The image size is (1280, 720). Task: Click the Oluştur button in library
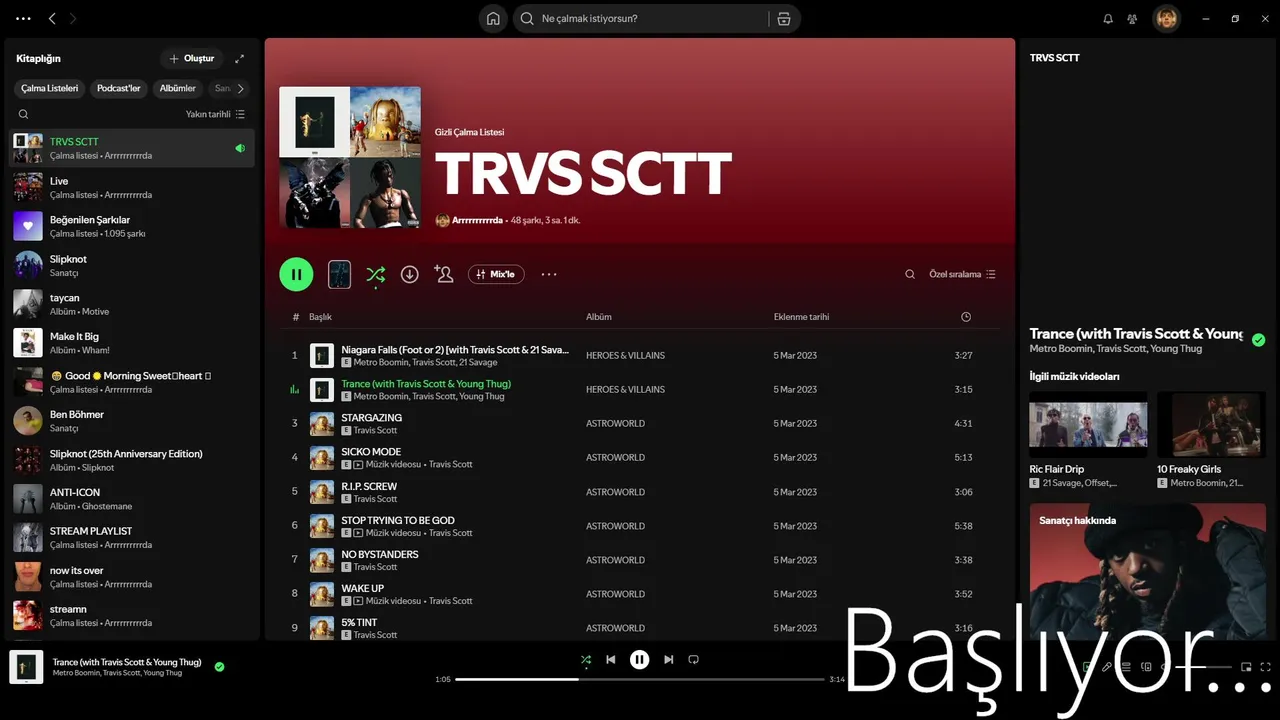click(192, 58)
